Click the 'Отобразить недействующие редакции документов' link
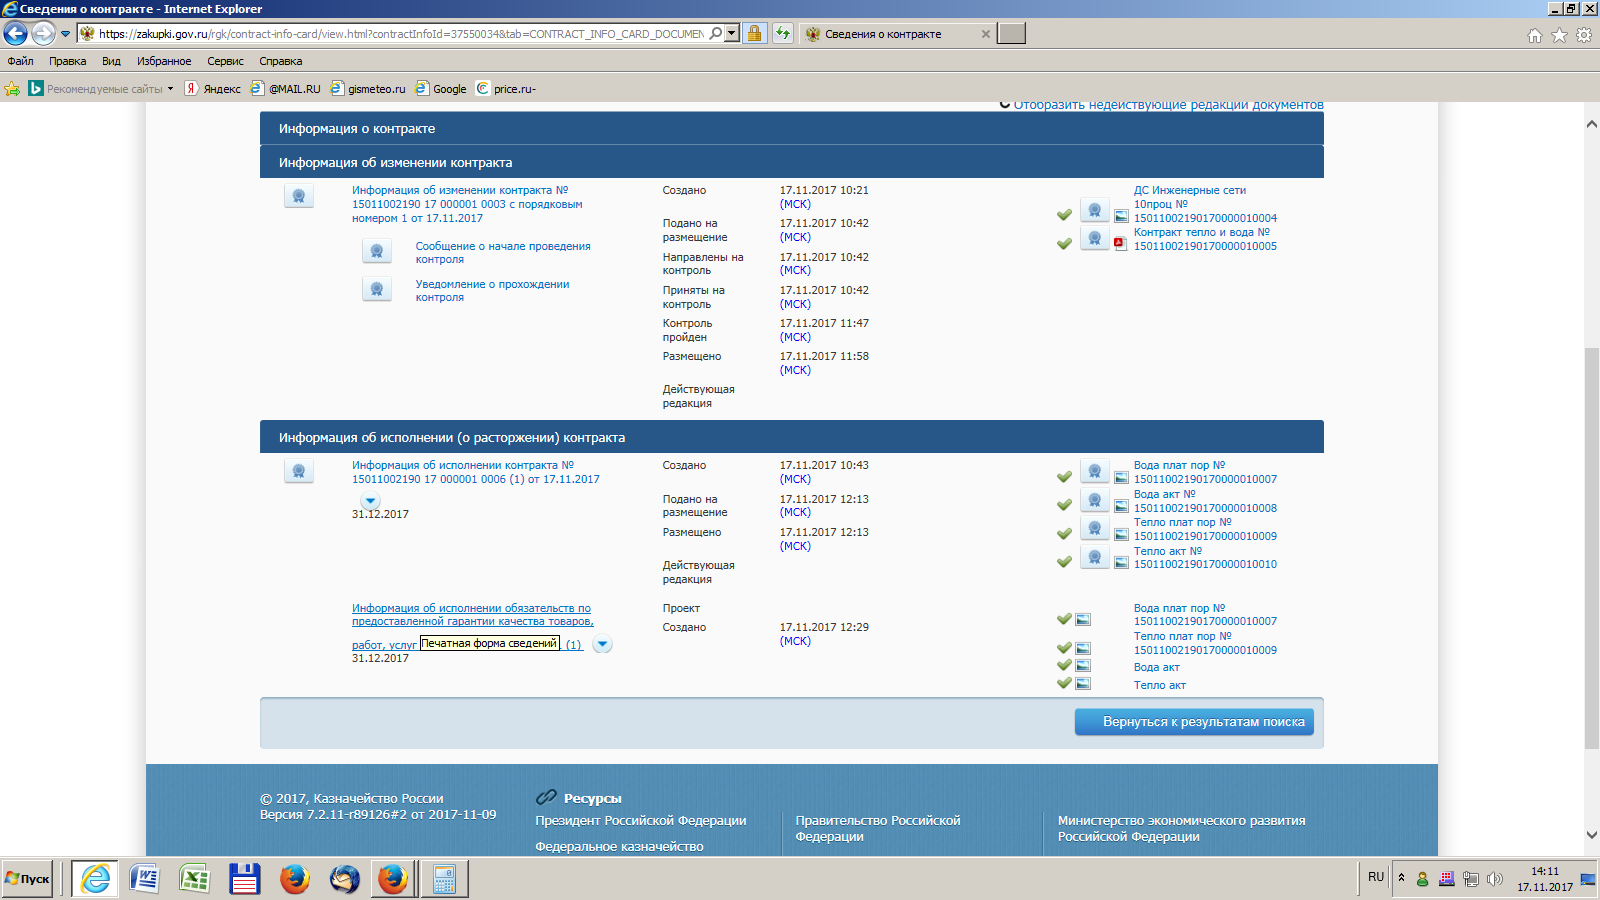Image resolution: width=1600 pixels, height=900 pixels. (1167, 105)
